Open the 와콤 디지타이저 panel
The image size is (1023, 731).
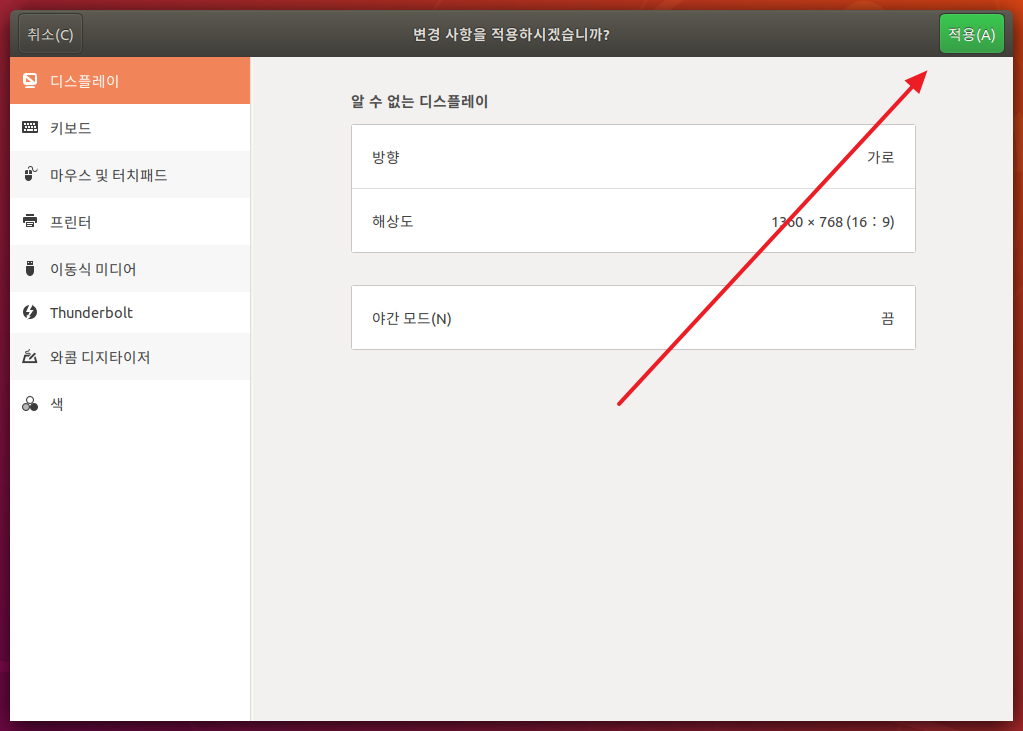(130, 357)
